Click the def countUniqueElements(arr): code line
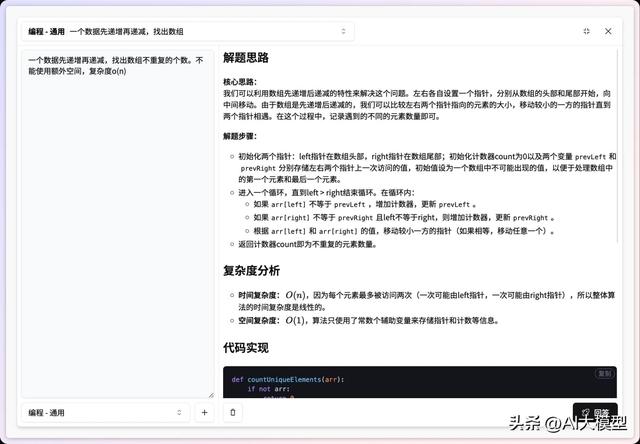Viewport: 640px width, 444px height. pos(288,380)
